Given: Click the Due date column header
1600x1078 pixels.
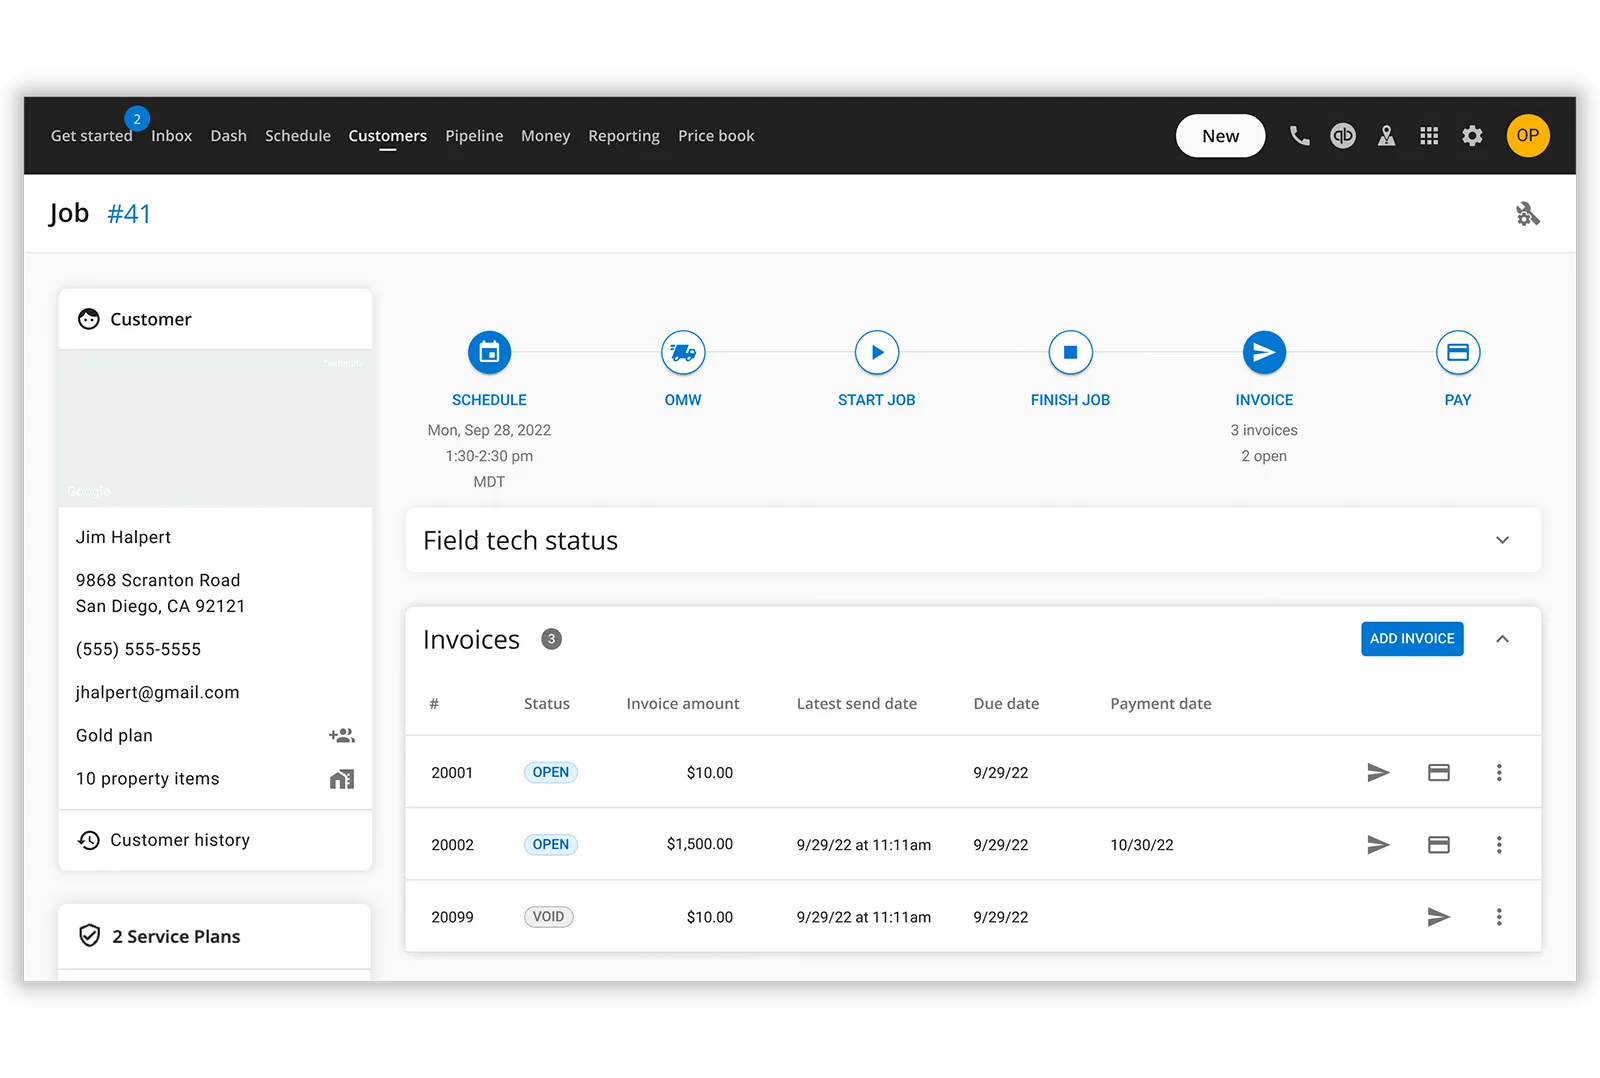Looking at the screenshot, I should 1006,704.
